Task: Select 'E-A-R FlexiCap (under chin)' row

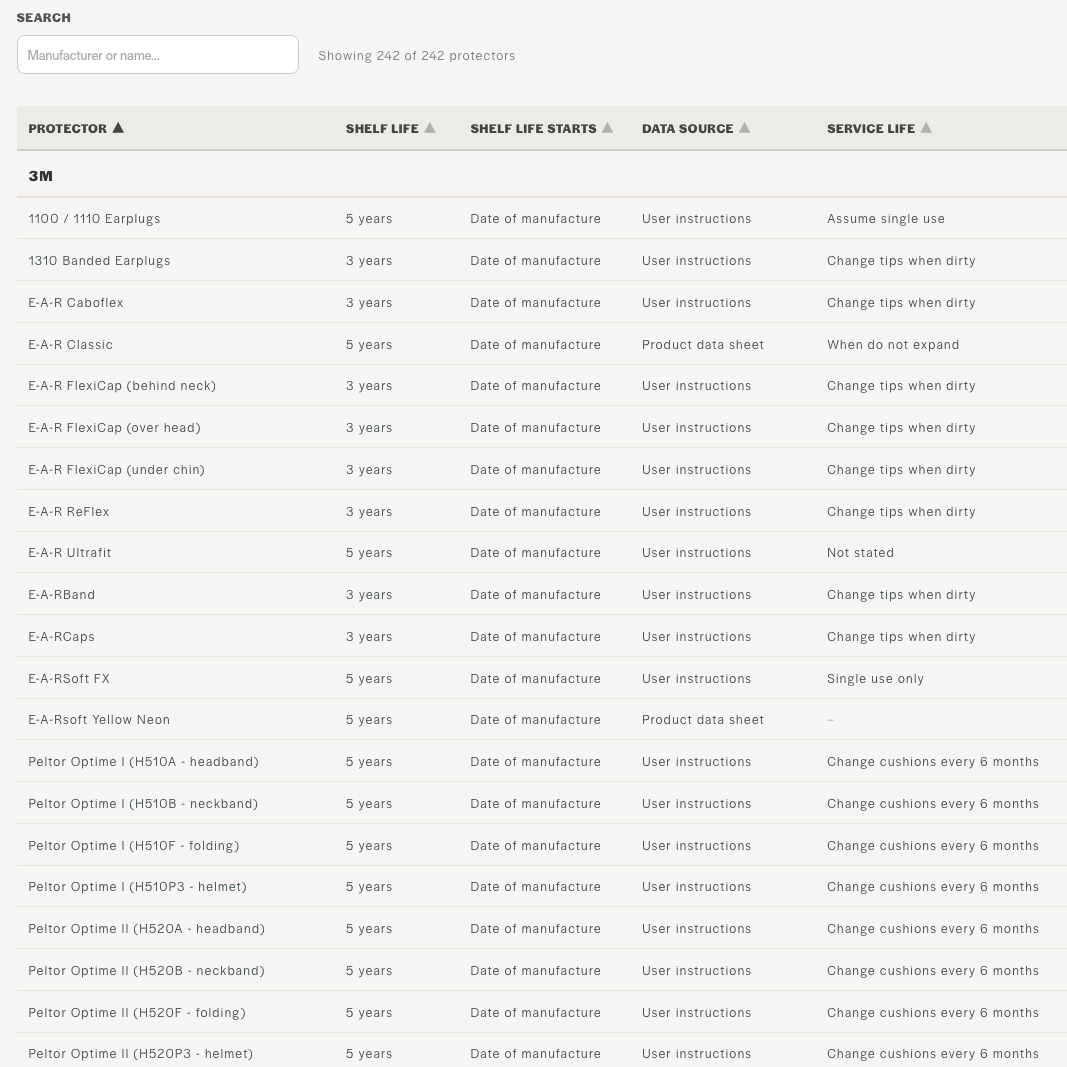Action: tap(542, 470)
